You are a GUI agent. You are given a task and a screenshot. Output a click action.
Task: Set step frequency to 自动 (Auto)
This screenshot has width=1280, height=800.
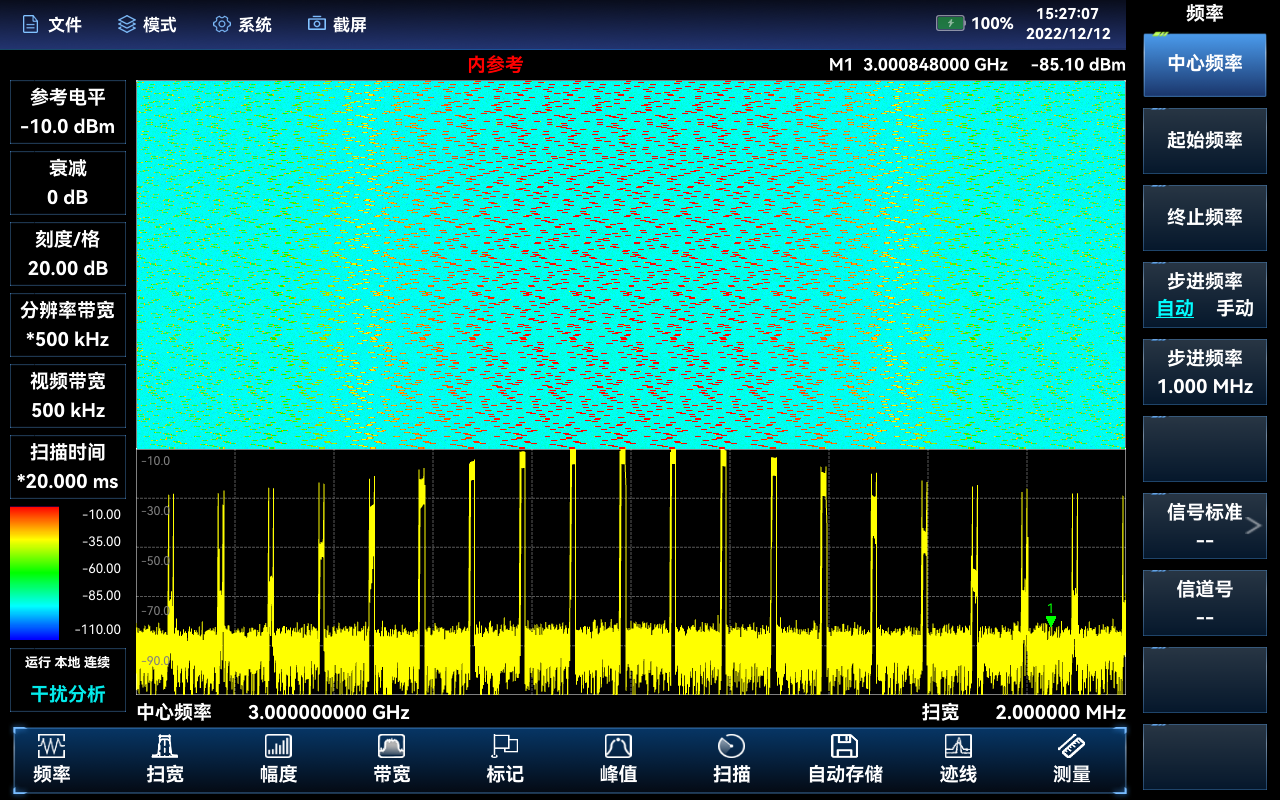coord(1175,309)
